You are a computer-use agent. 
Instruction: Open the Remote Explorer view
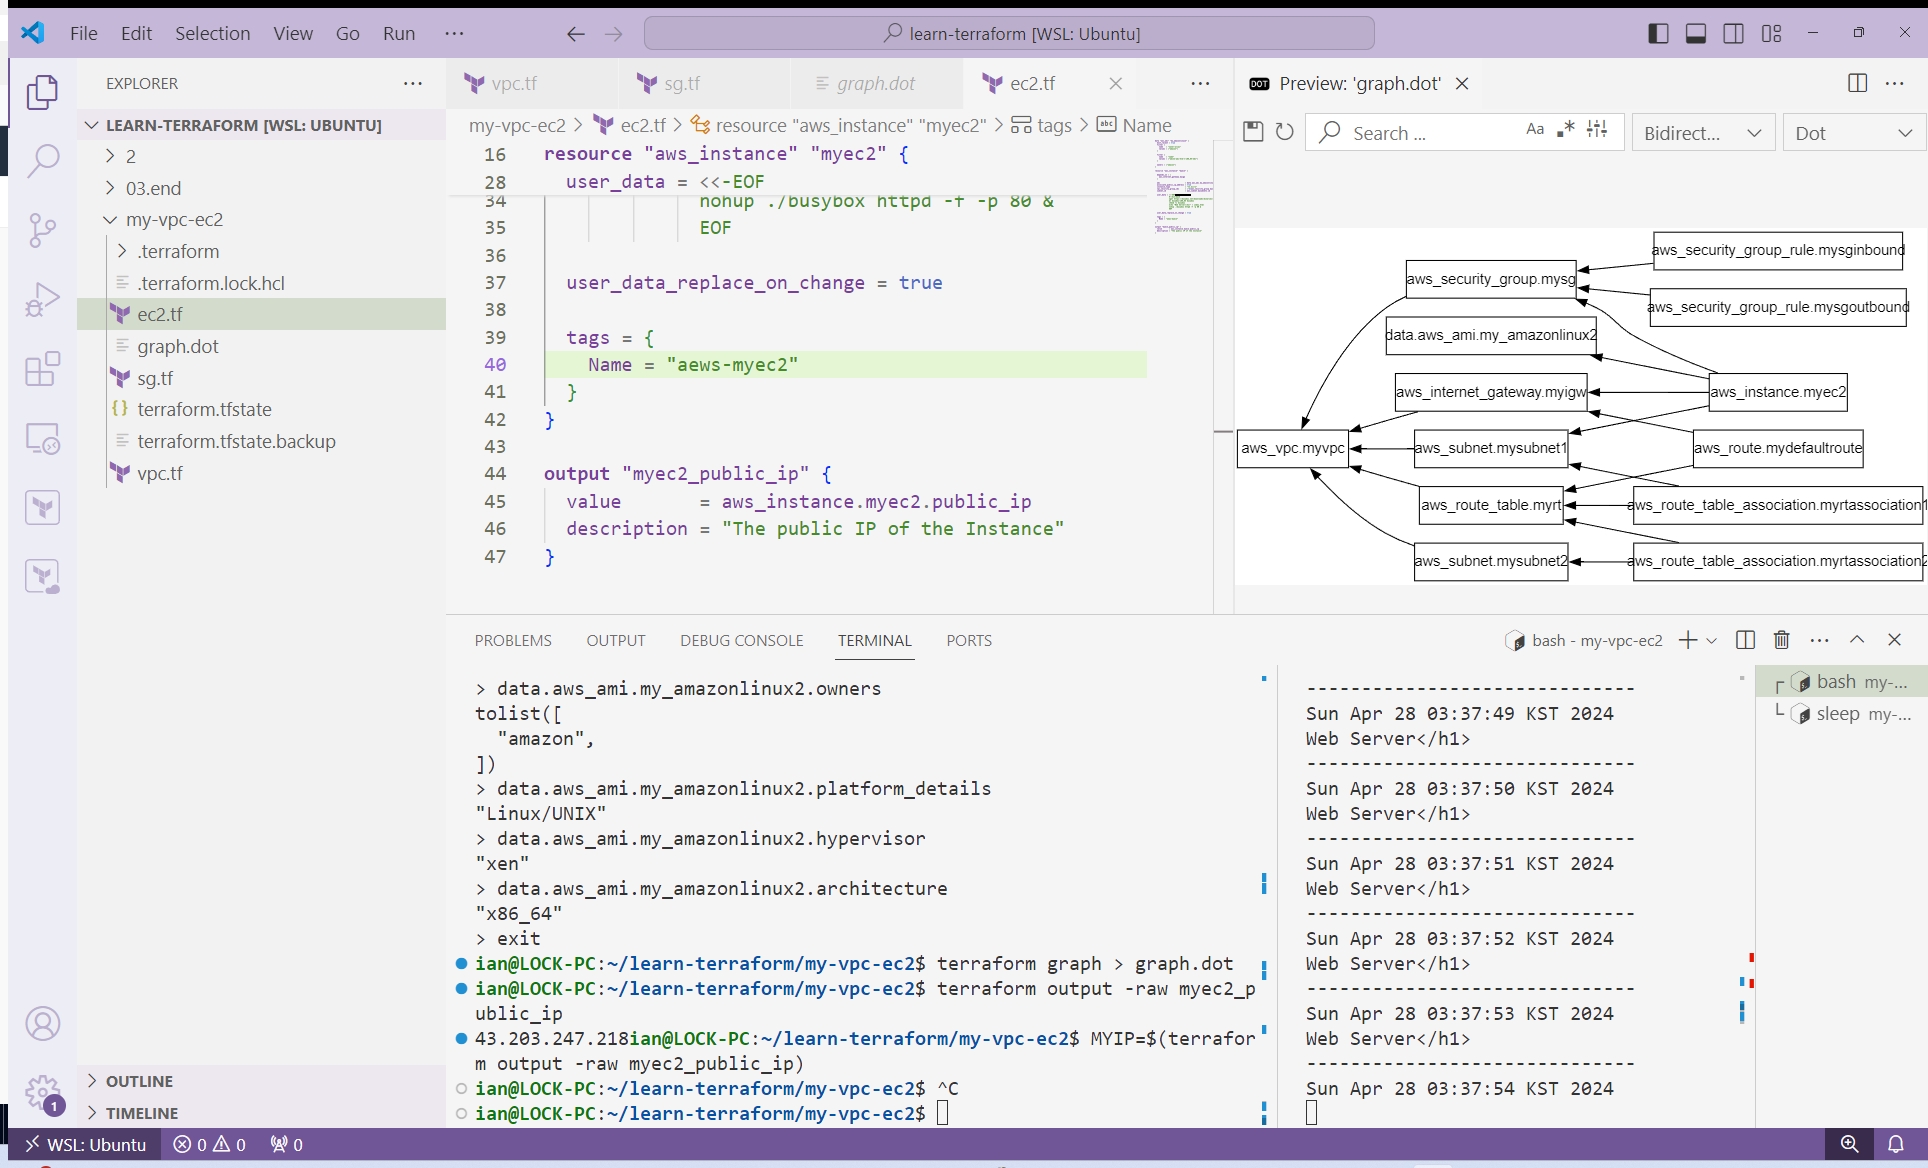(42, 438)
